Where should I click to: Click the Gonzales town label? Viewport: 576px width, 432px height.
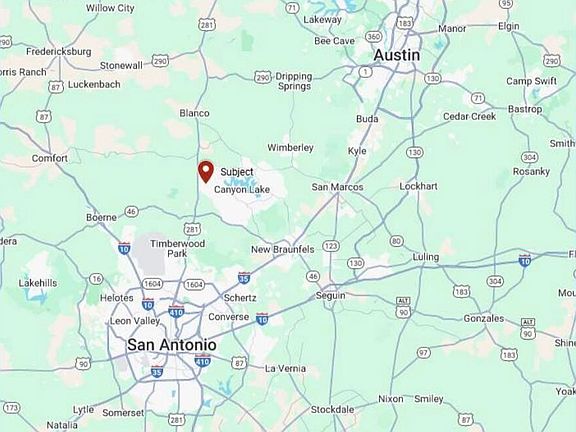pyautogui.click(x=483, y=318)
